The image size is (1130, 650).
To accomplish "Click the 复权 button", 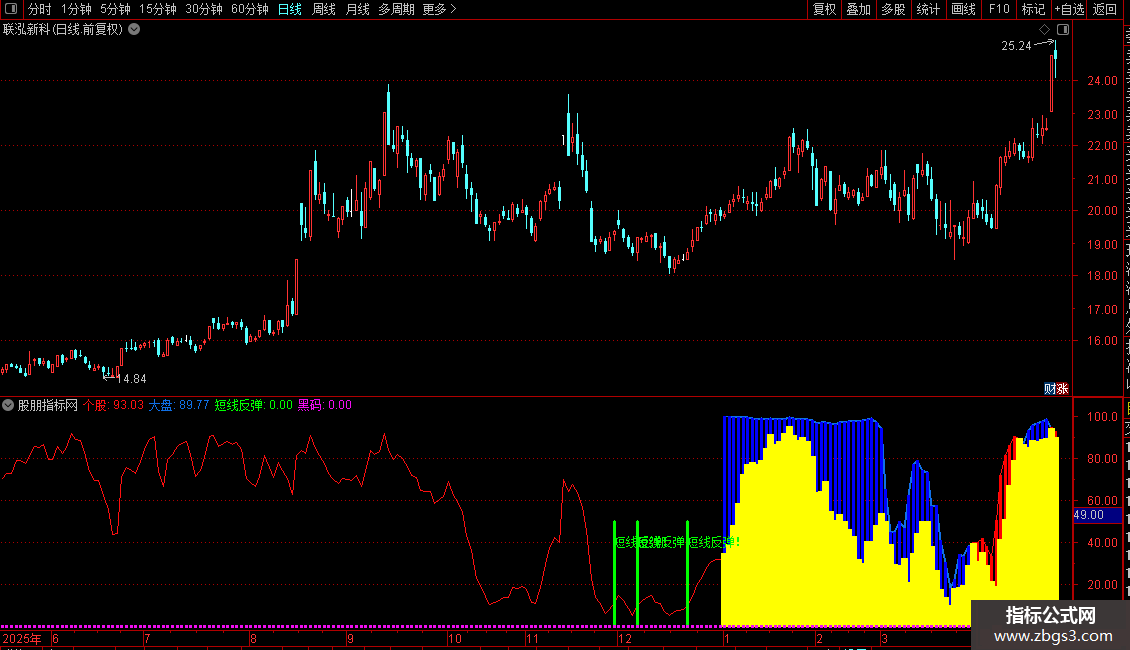I will coord(824,9).
